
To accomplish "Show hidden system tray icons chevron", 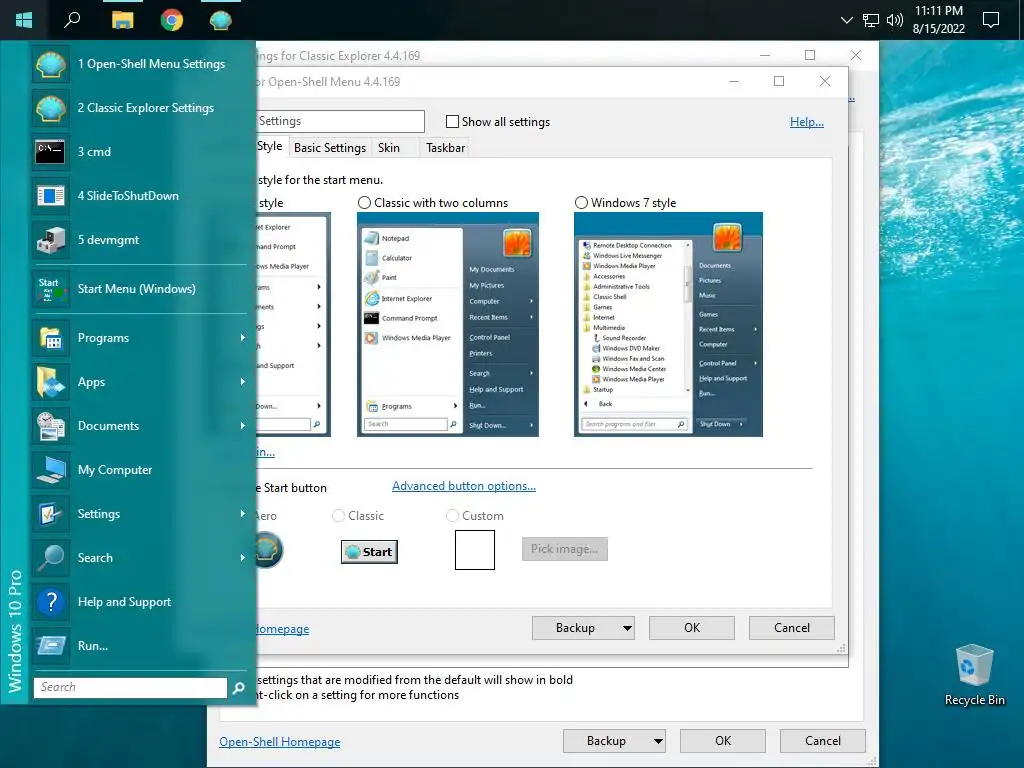I will (846, 20).
